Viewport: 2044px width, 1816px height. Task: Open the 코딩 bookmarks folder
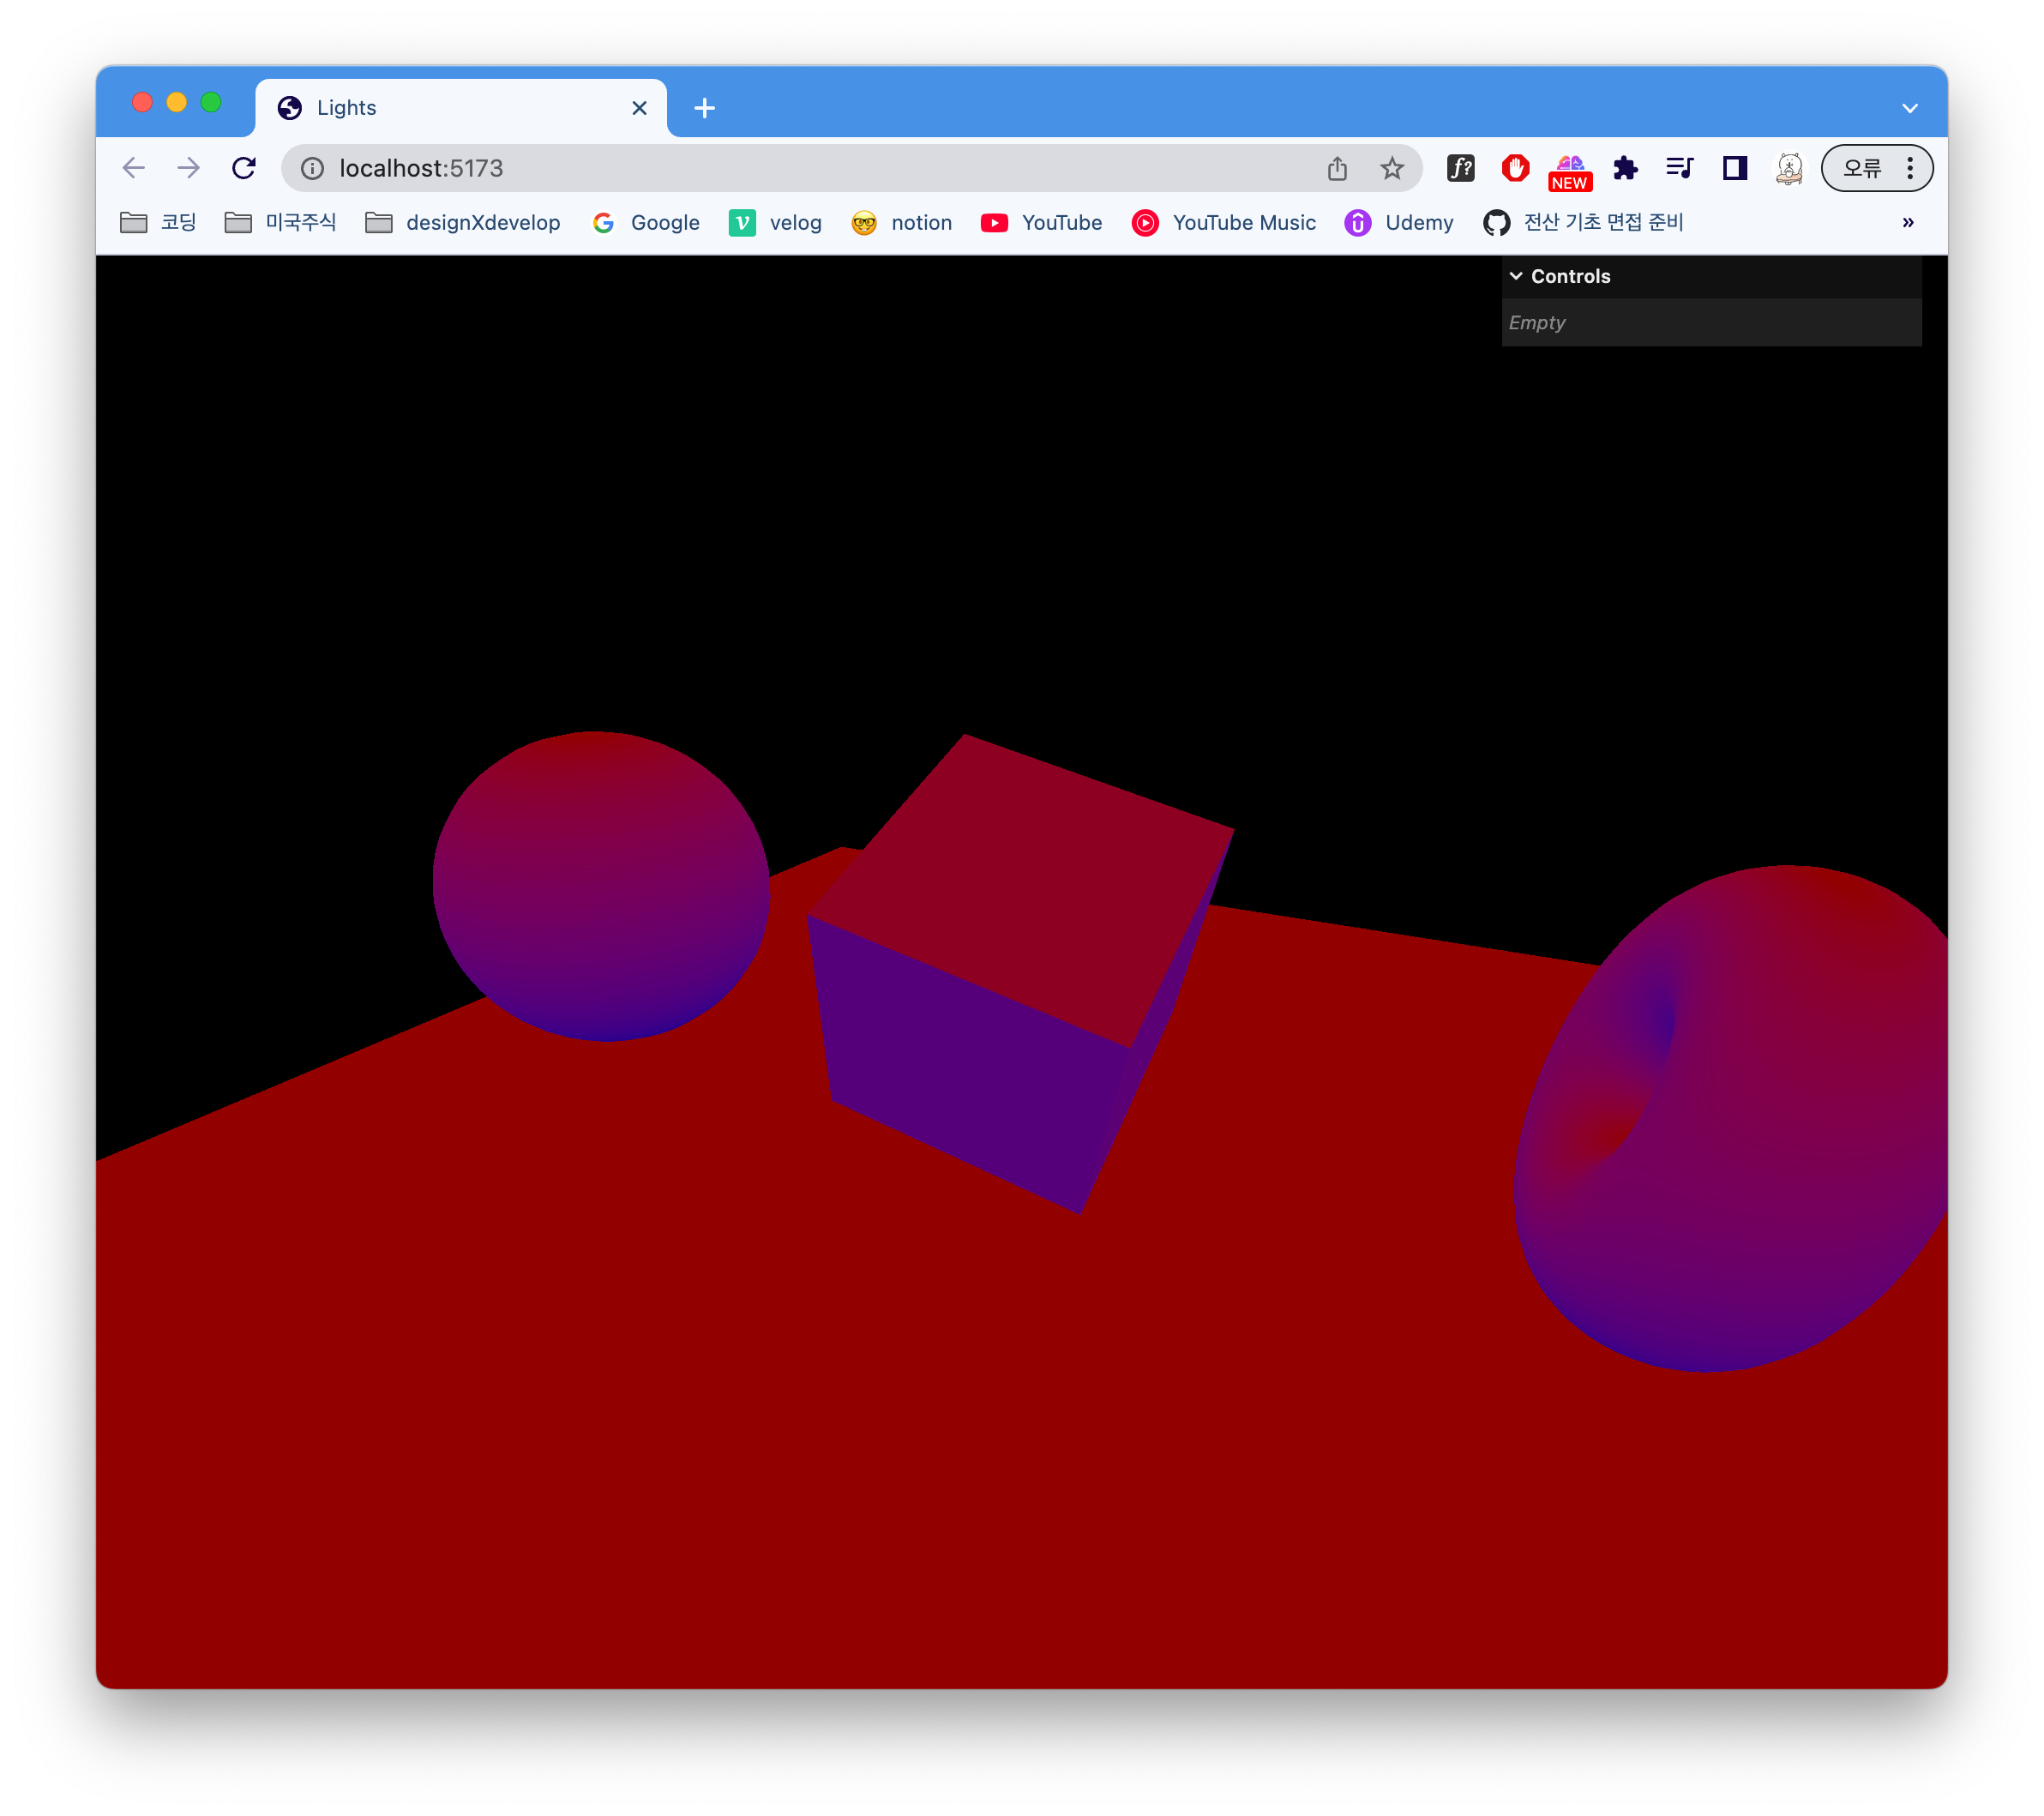[x=159, y=222]
